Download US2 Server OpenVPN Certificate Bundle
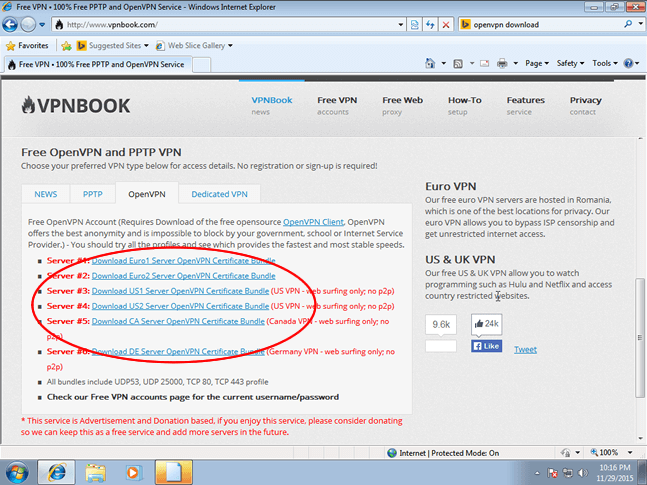 click(180, 306)
